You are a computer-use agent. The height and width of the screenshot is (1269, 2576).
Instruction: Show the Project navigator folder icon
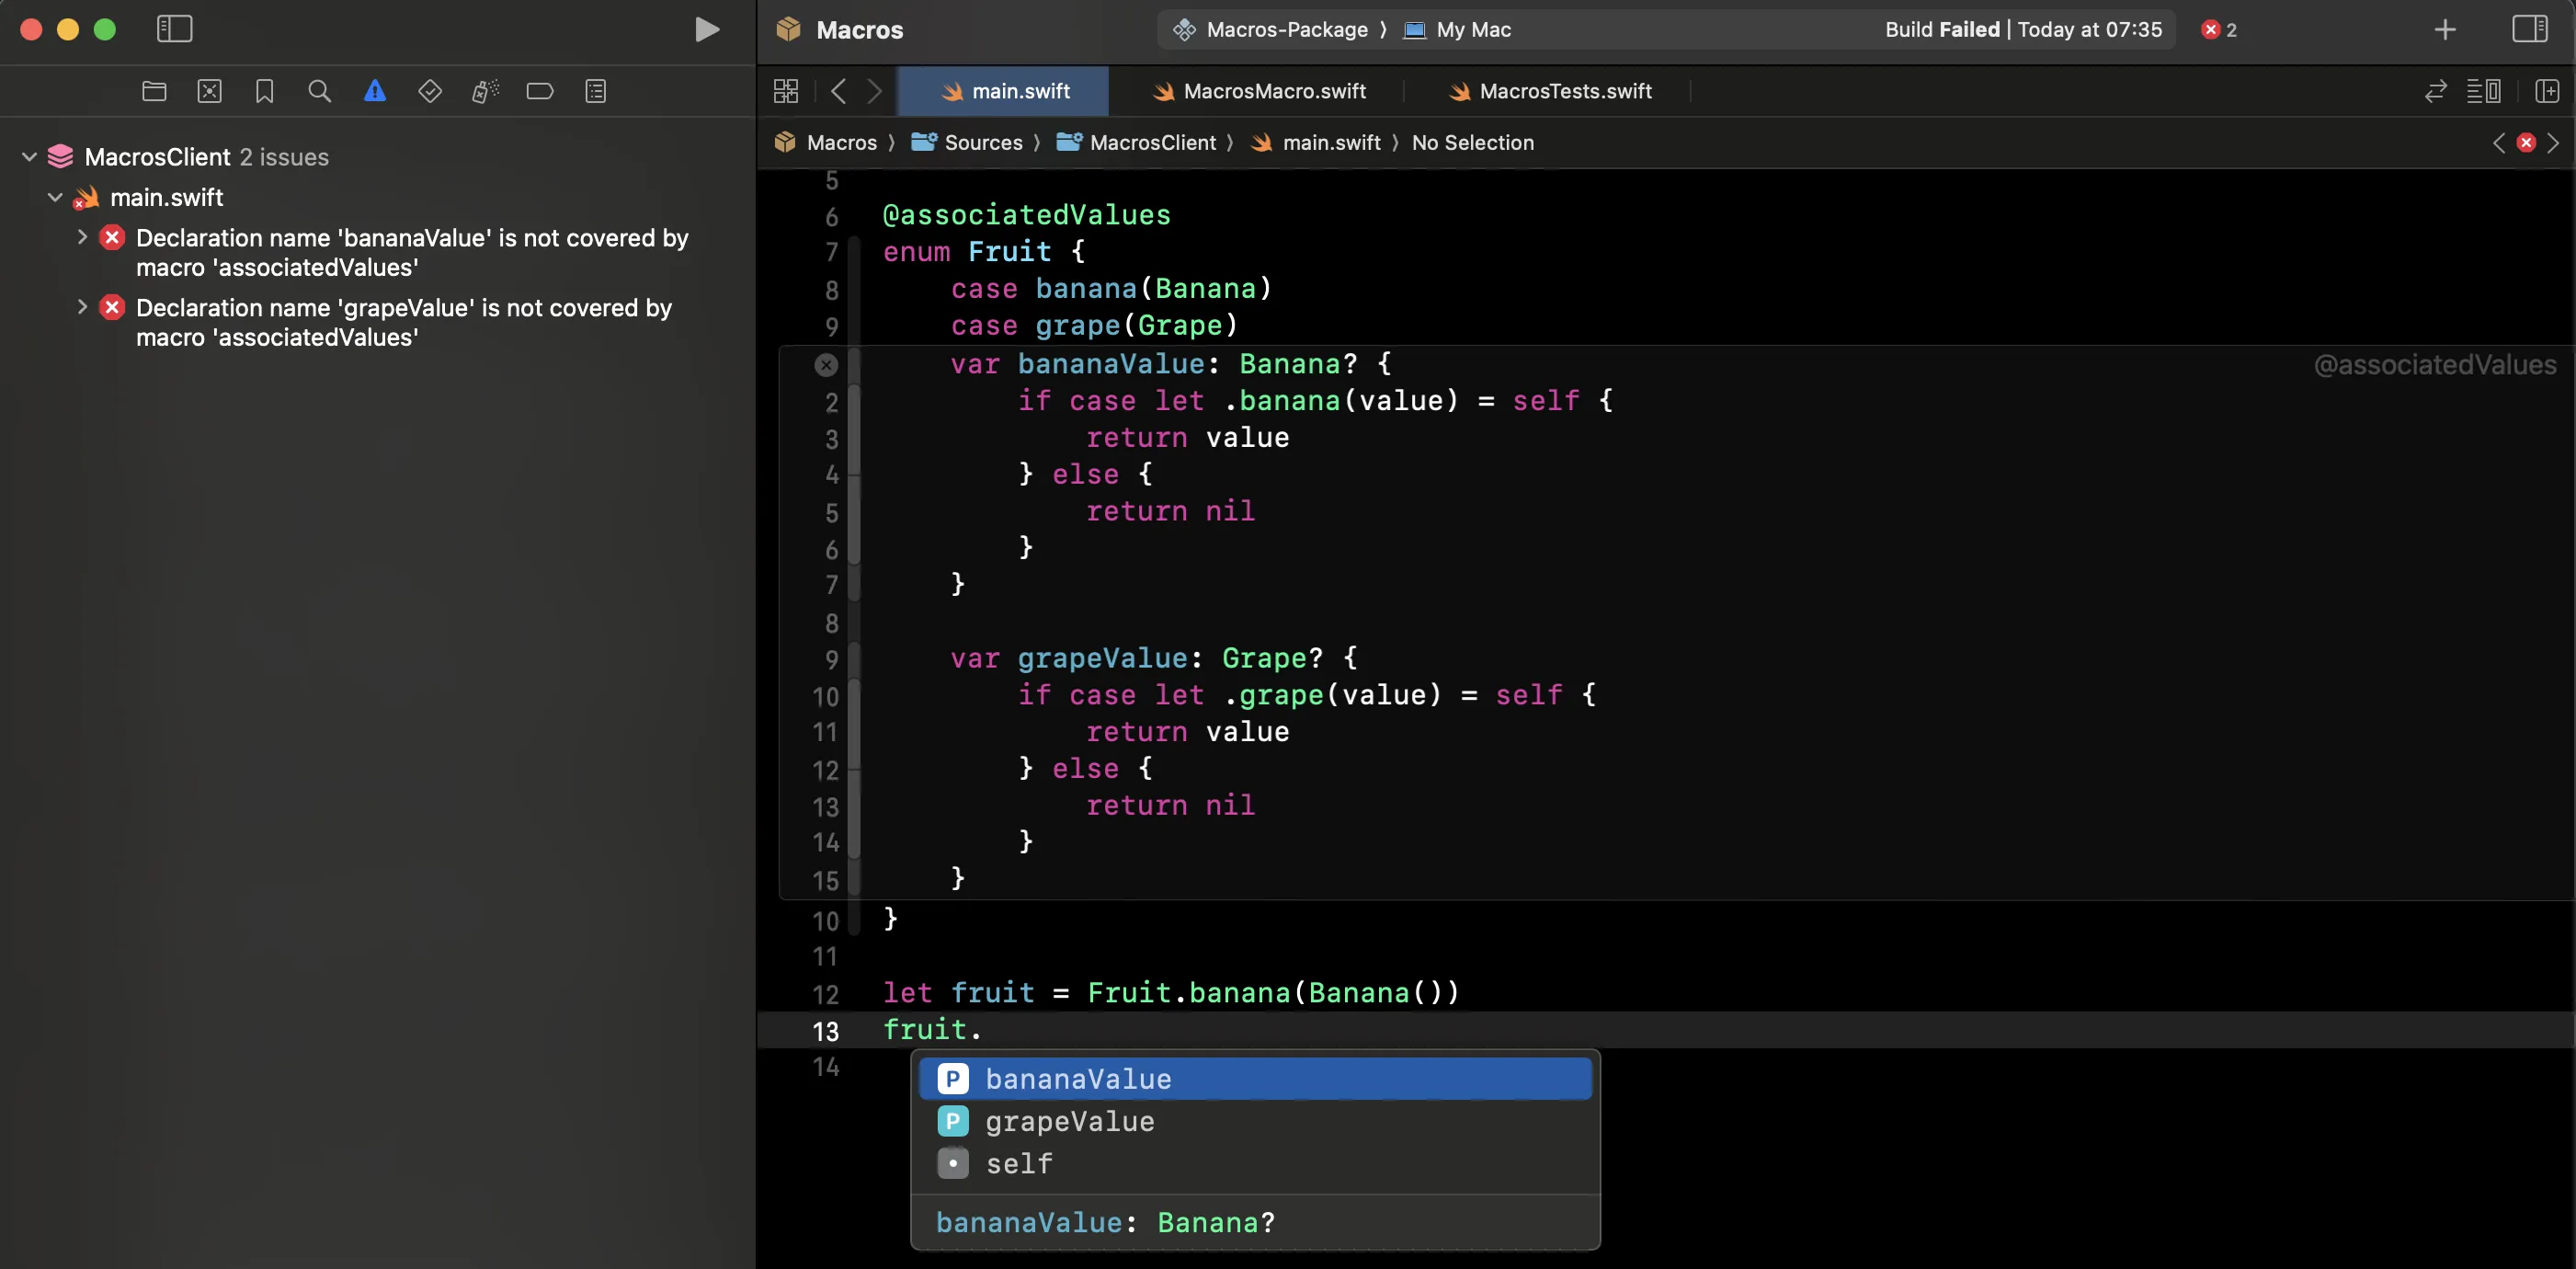(x=154, y=91)
